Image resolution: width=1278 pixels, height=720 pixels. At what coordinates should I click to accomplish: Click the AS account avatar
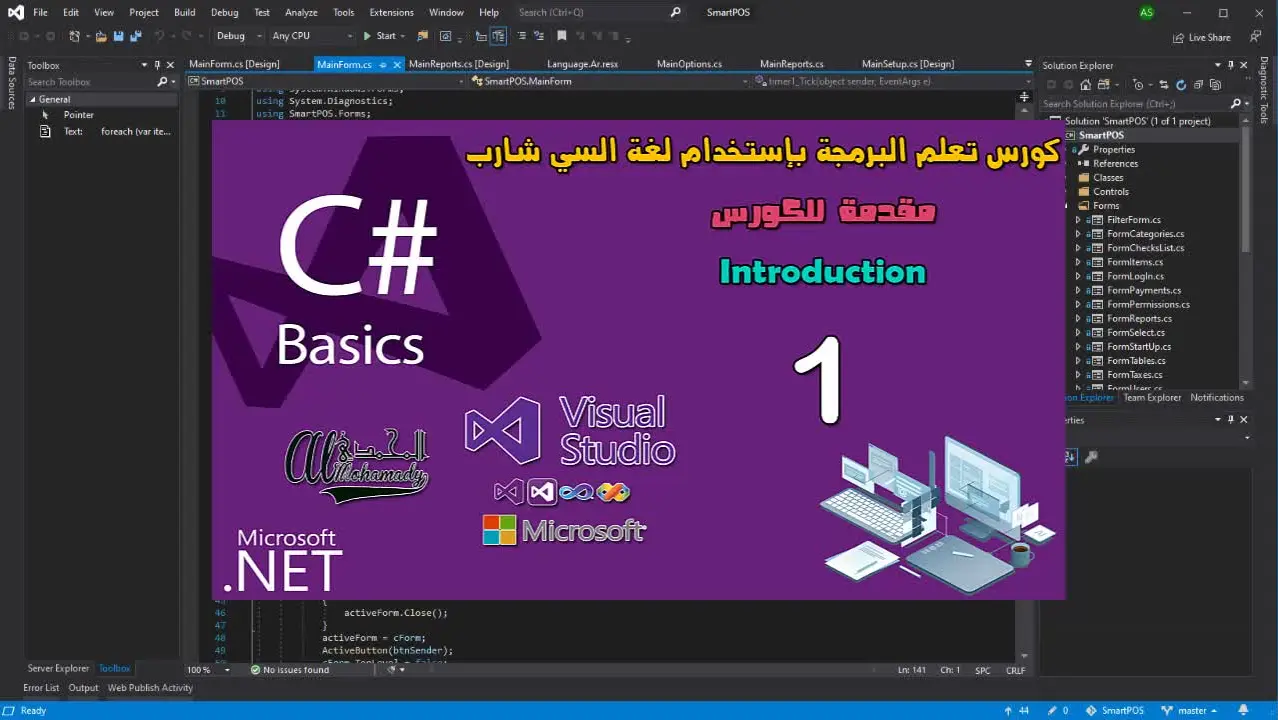[1146, 12]
